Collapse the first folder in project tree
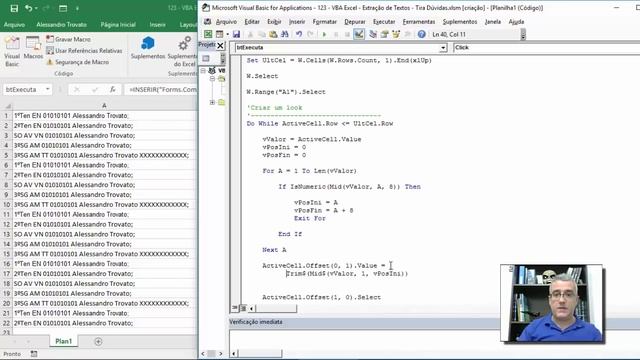This screenshot has width=640, height=360. pos(212,78)
